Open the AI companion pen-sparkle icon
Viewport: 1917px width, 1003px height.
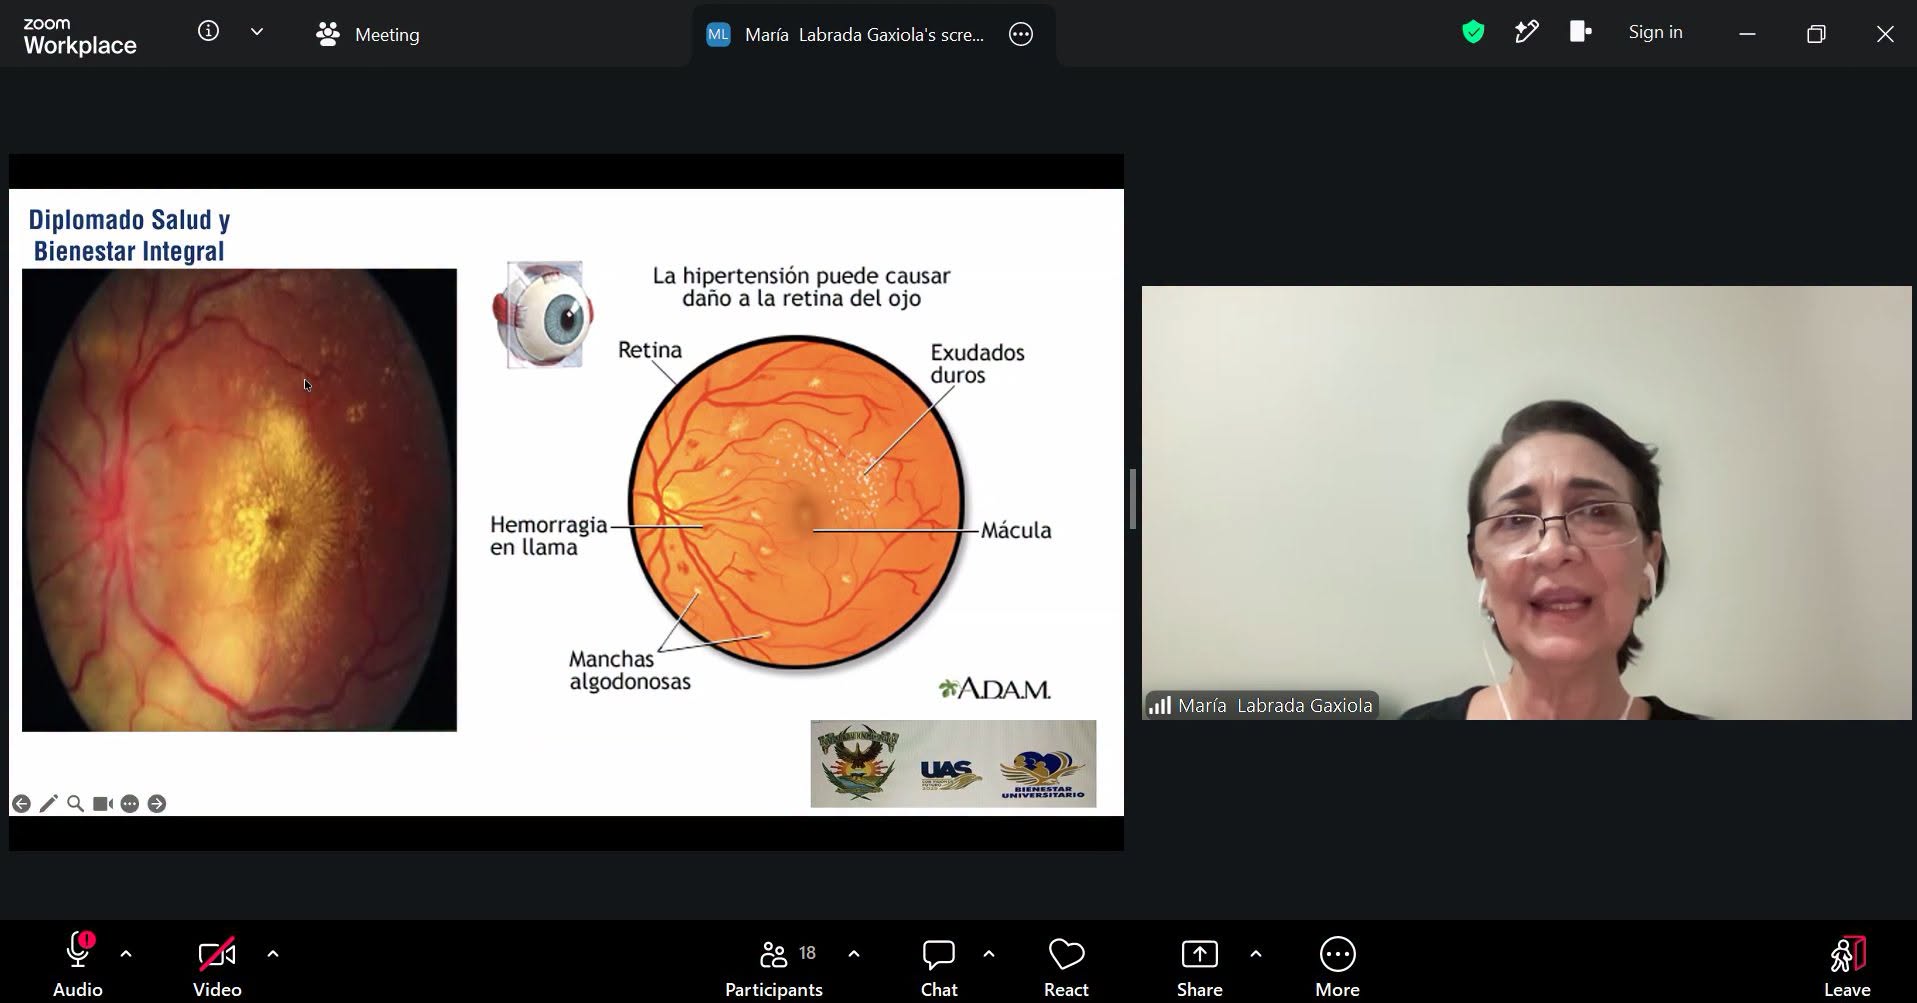click(1526, 32)
